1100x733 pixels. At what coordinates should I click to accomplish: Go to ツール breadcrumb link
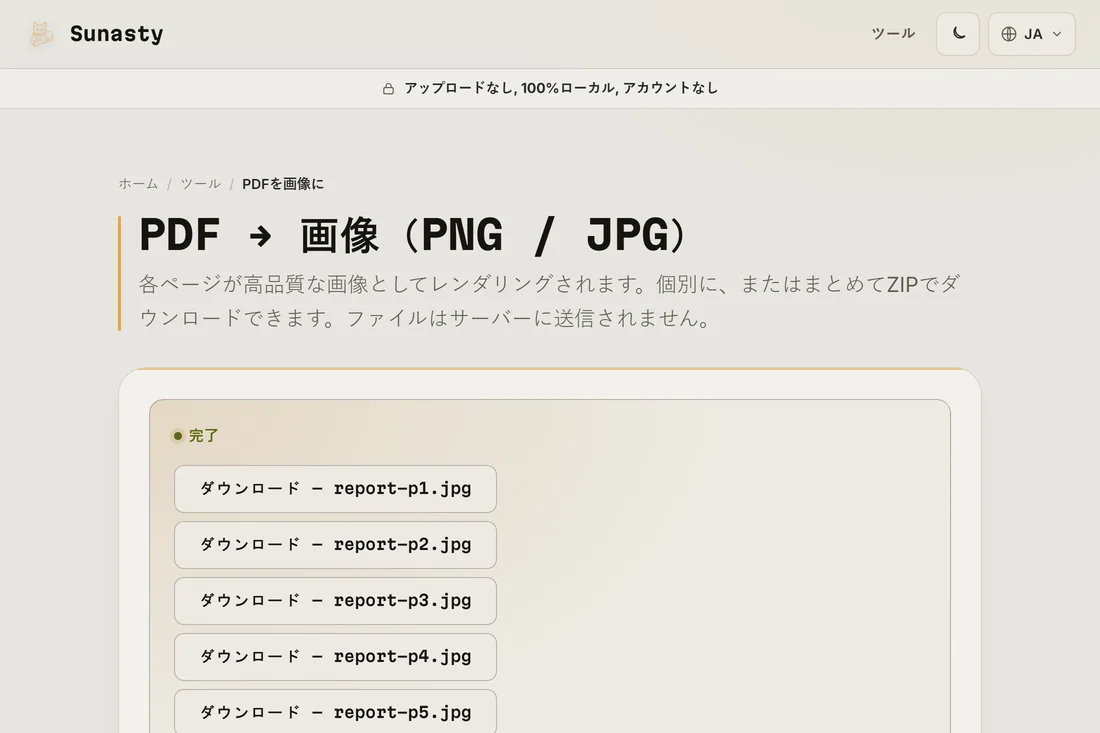(201, 184)
